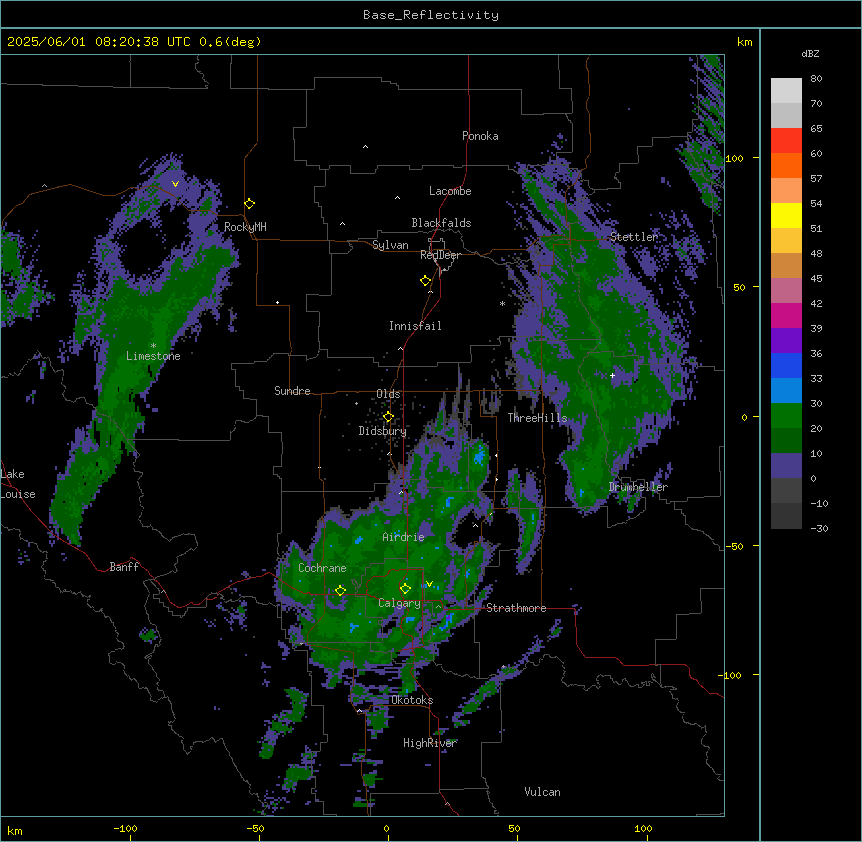Click the Calgary city label
This screenshot has width=862, height=842.
coord(399,603)
